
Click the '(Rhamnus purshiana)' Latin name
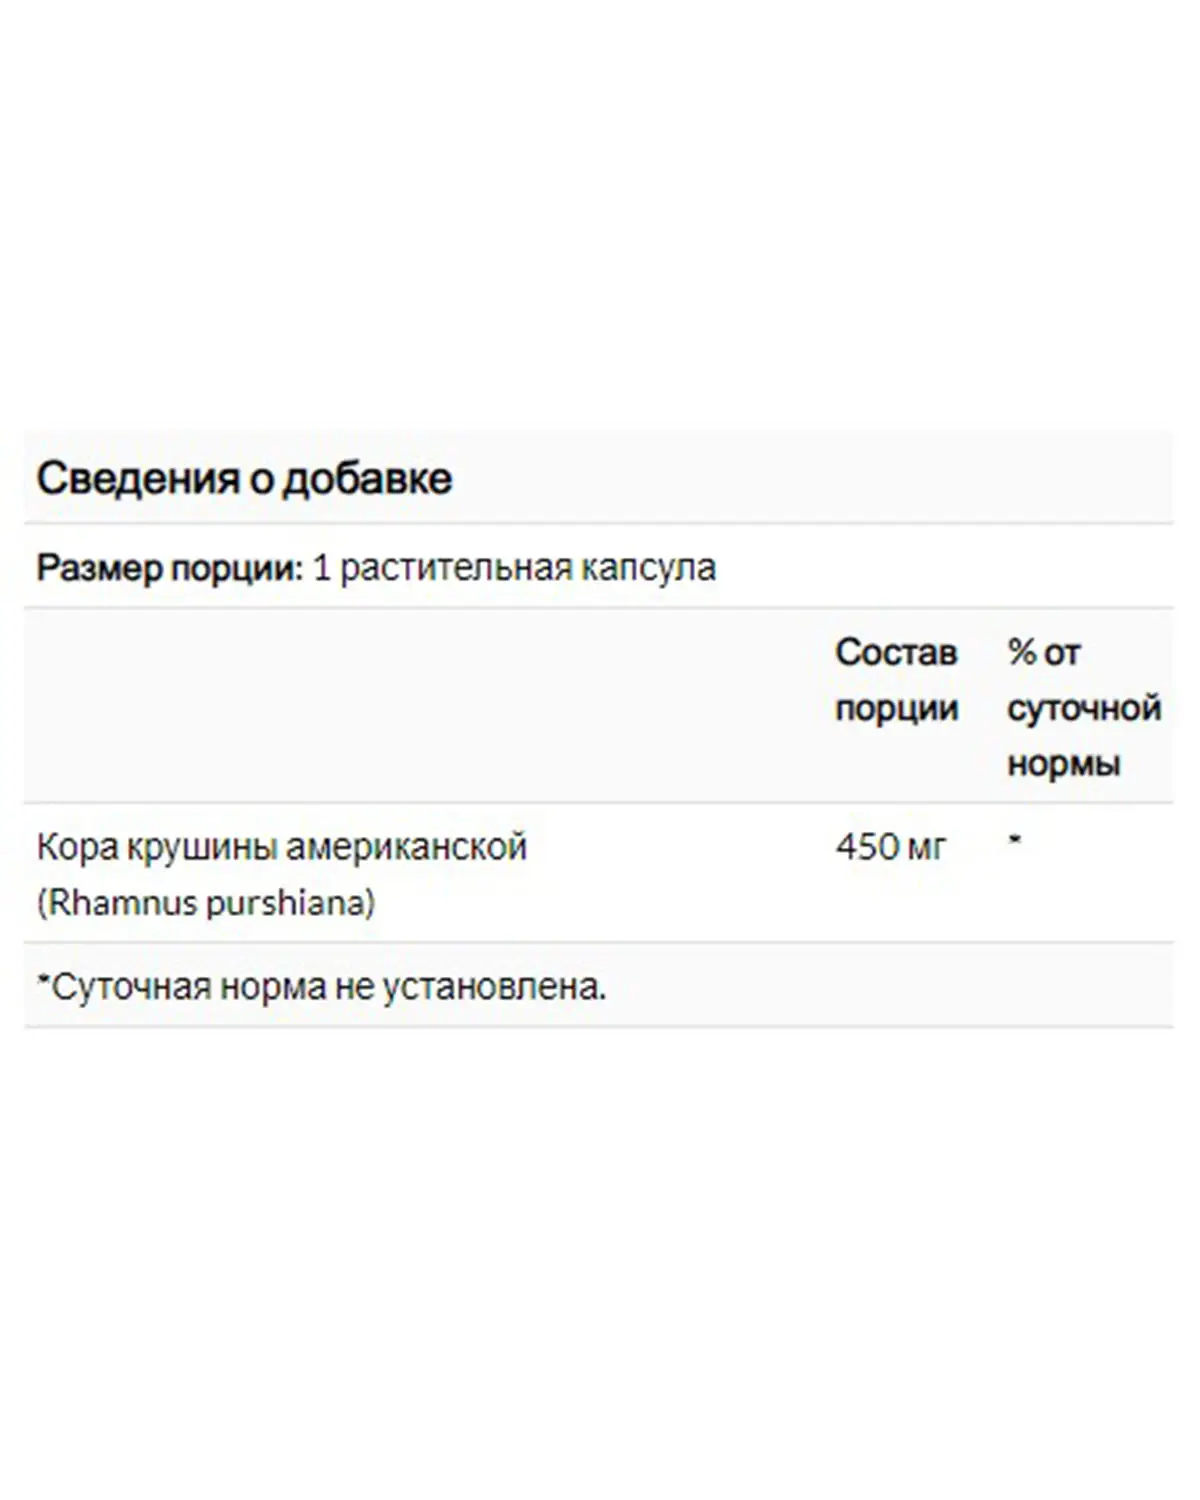(206, 903)
